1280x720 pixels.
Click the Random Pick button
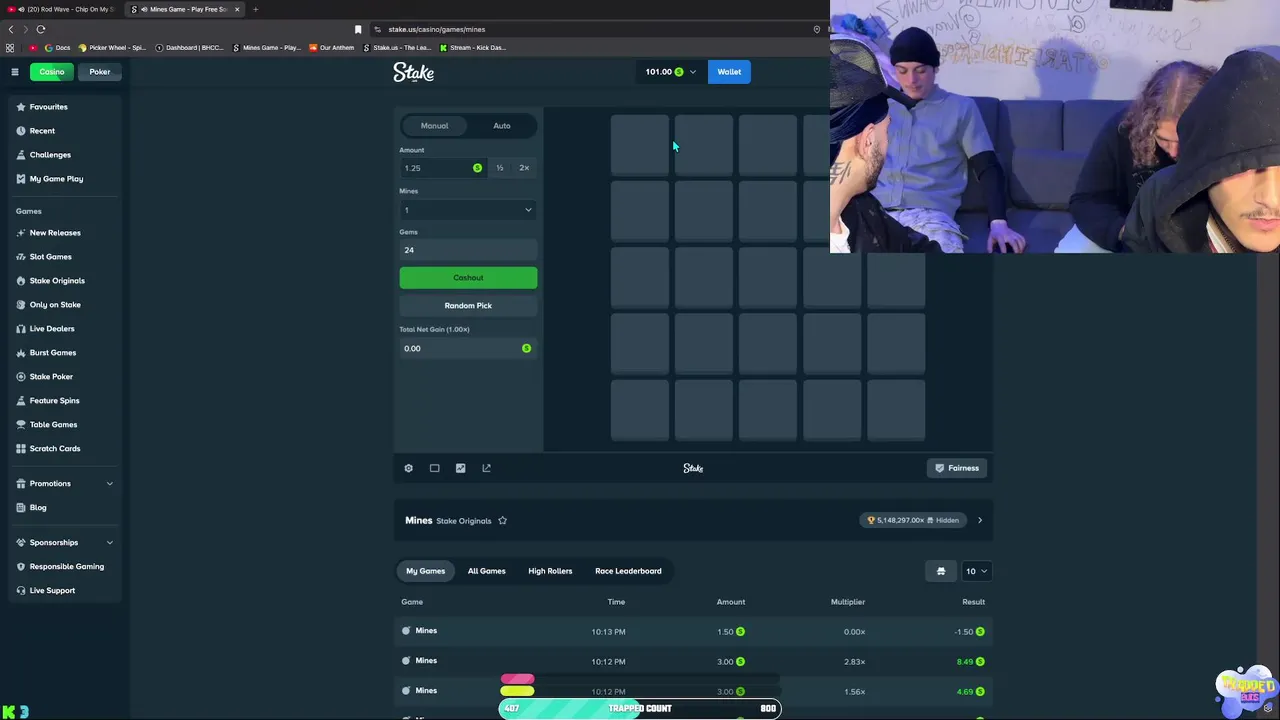[468, 306]
